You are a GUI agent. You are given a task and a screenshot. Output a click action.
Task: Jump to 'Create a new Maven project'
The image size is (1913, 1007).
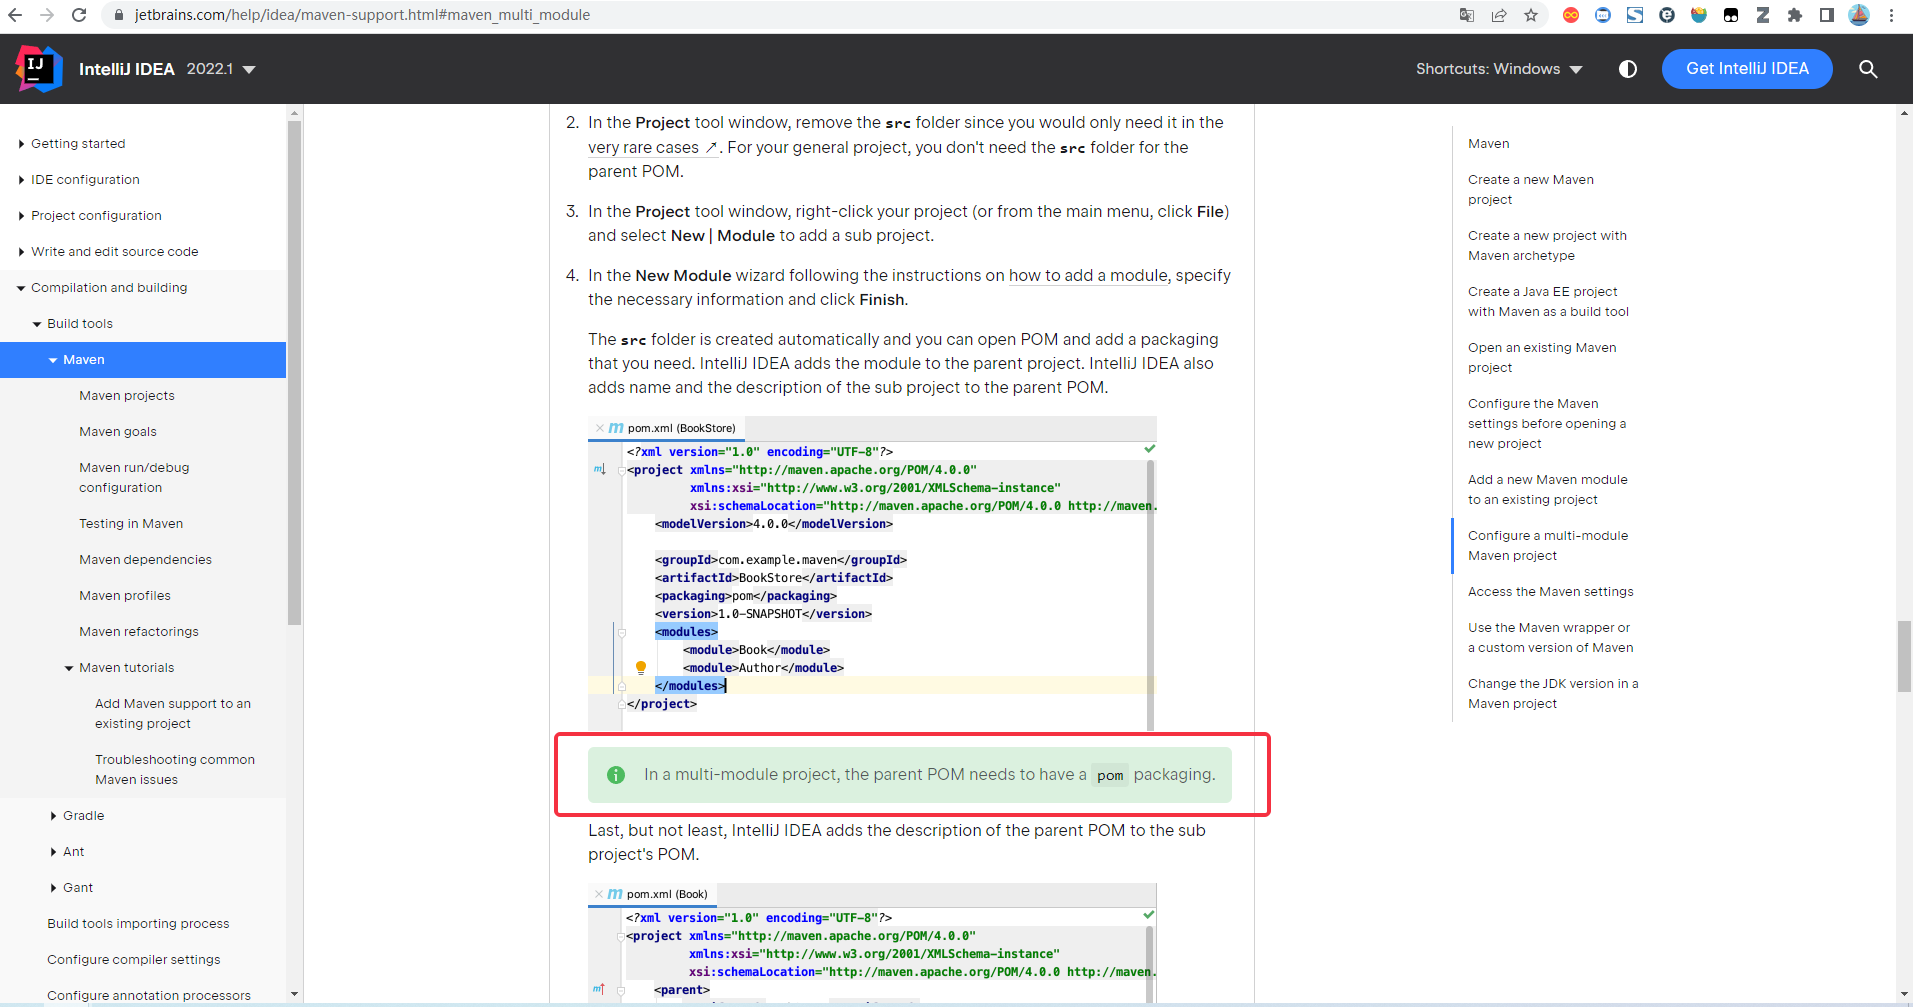pyautogui.click(x=1531, y=190)
